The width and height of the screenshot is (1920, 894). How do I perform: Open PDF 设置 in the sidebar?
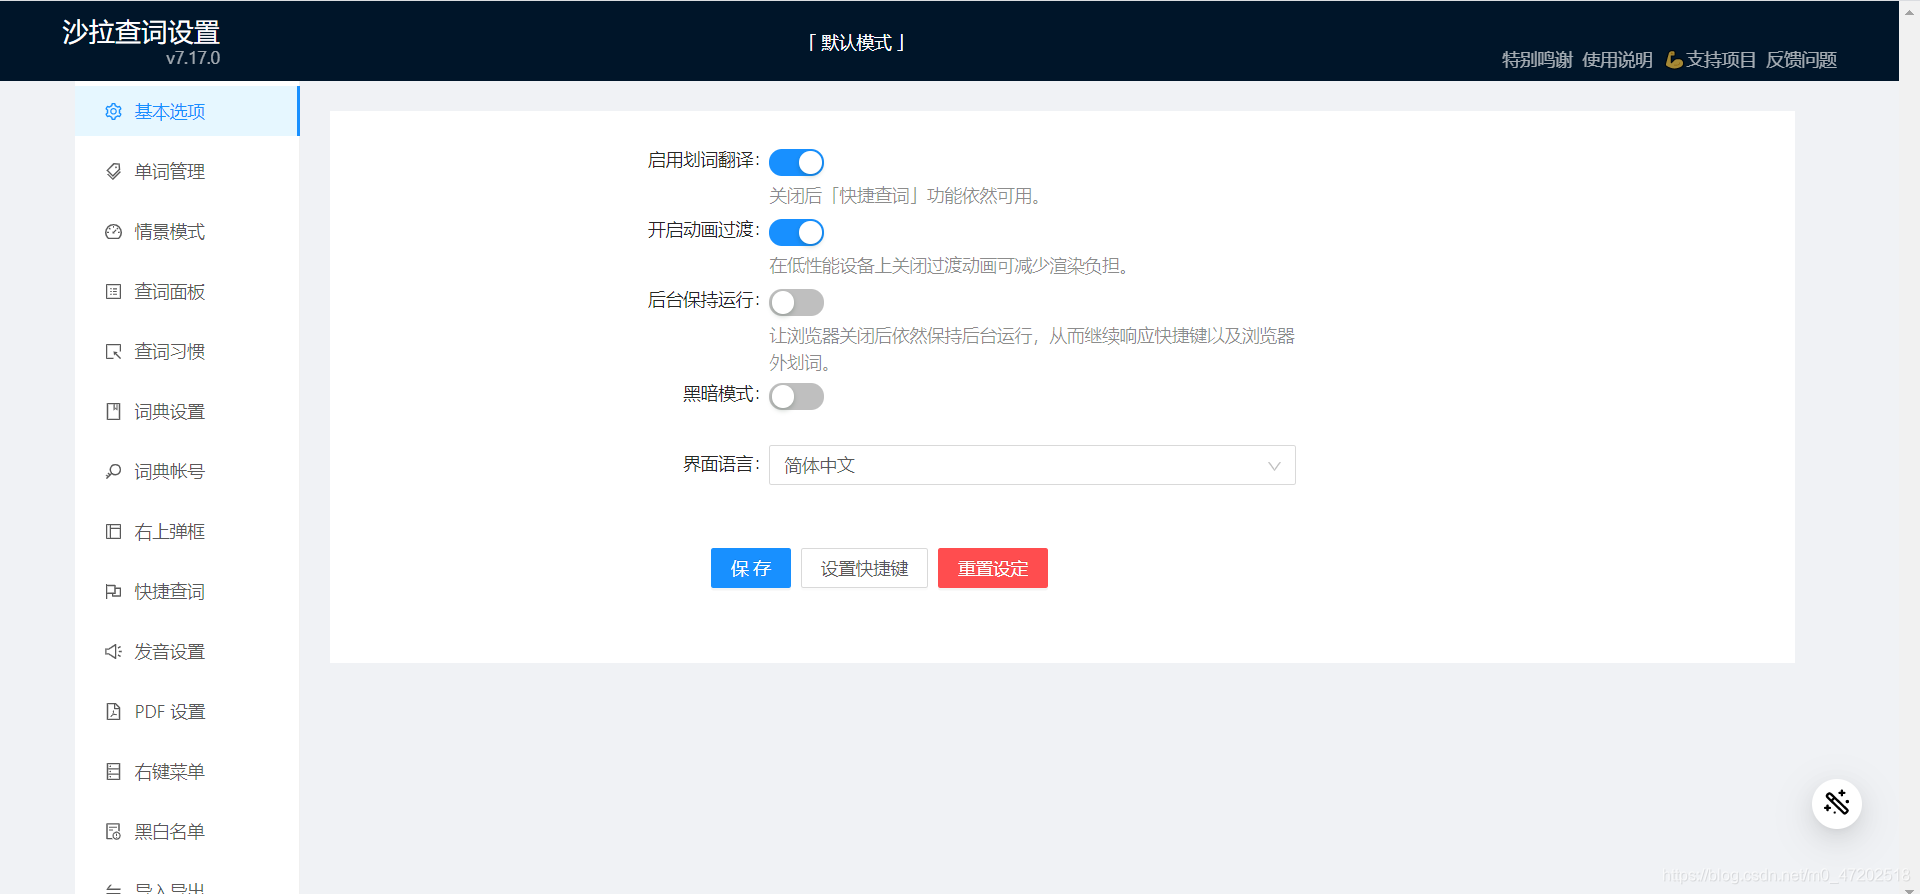[x=187, y=711]
